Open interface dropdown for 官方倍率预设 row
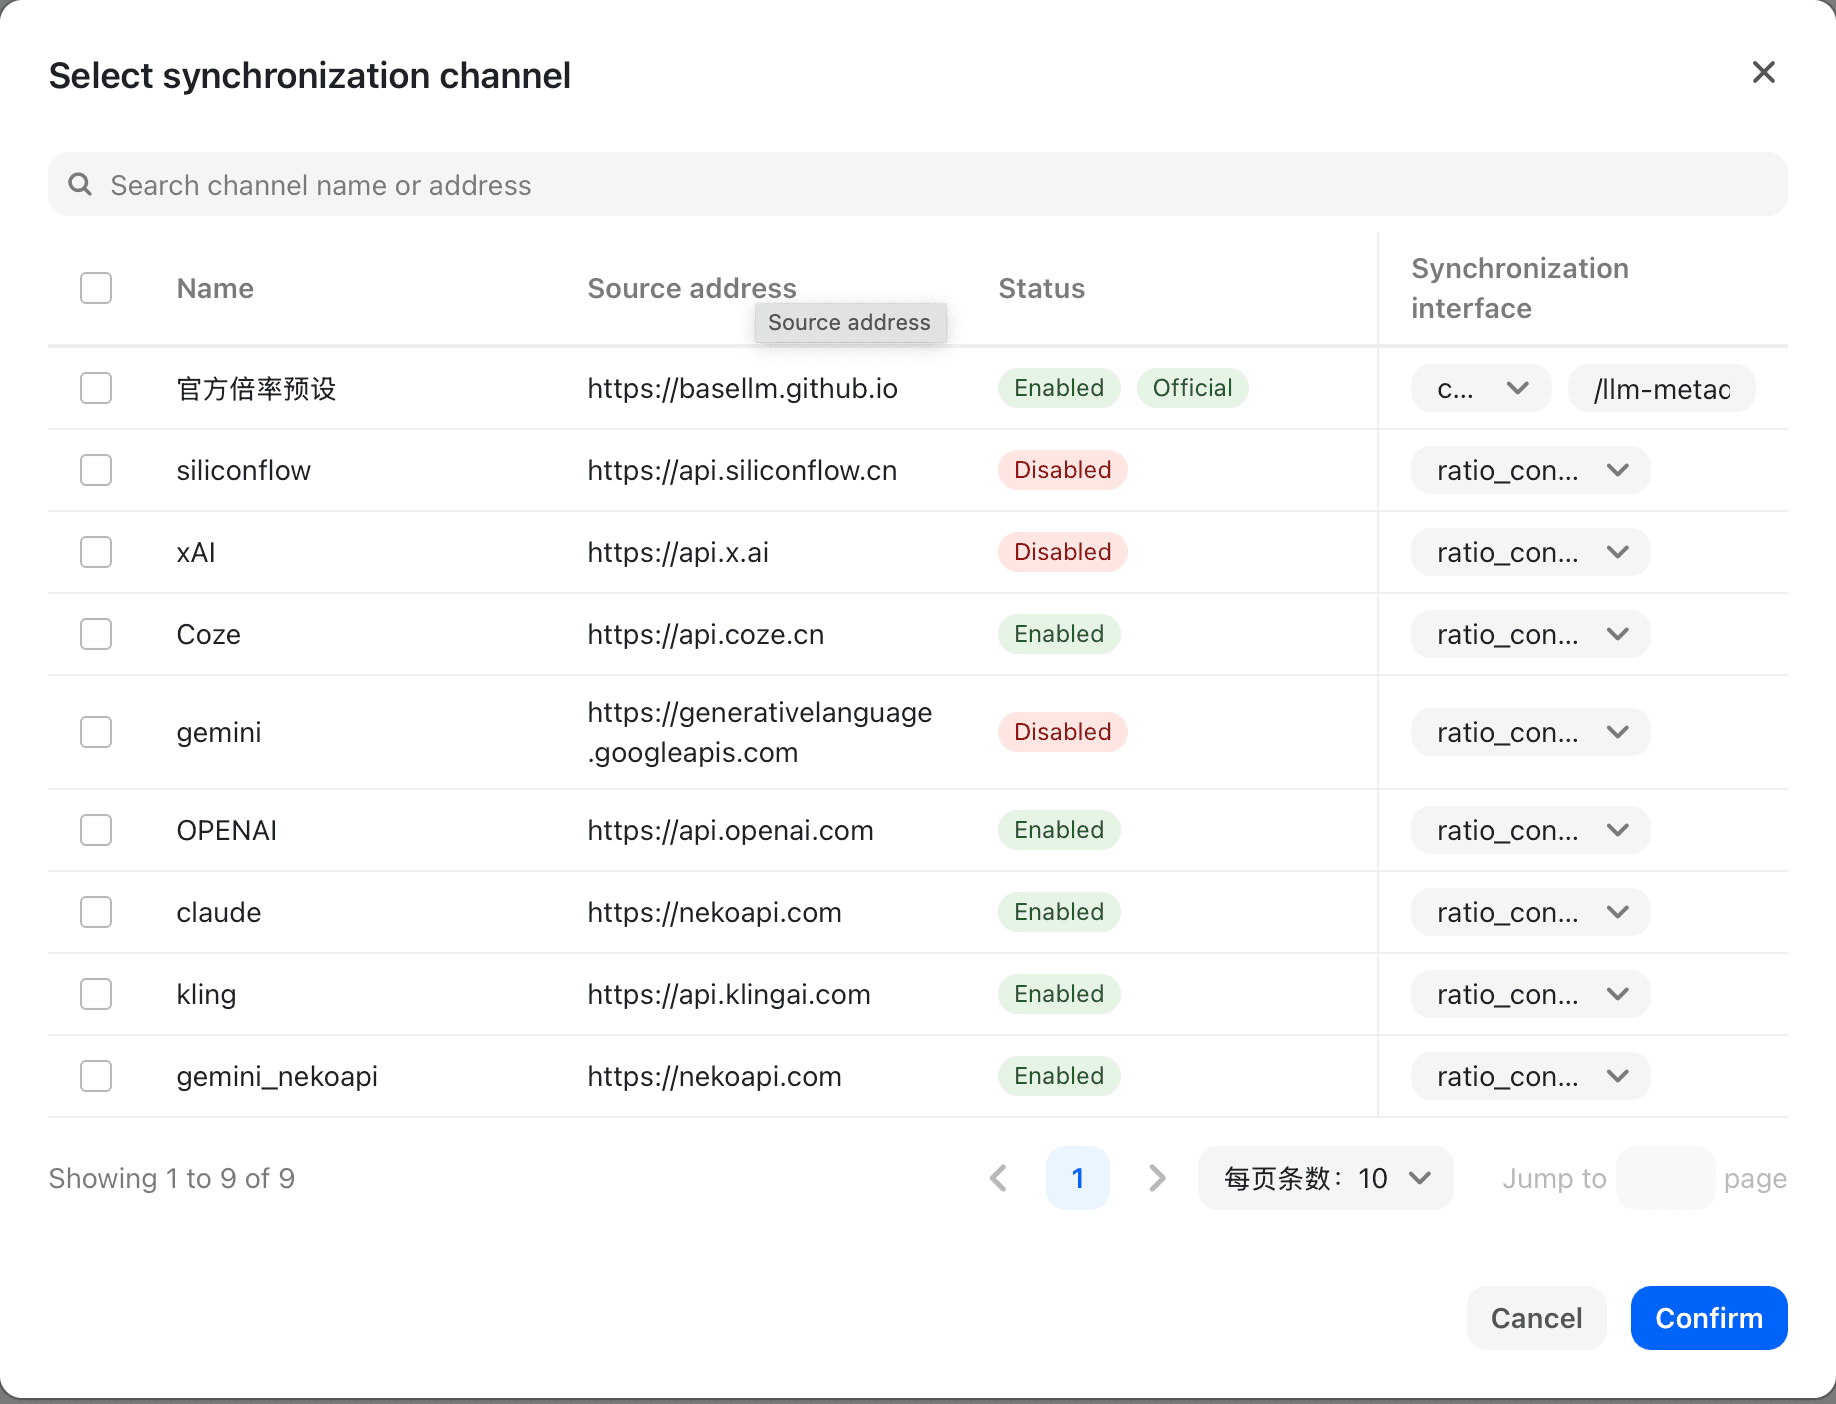This screenshot has width=1836, height=1404. point(1481,388)
